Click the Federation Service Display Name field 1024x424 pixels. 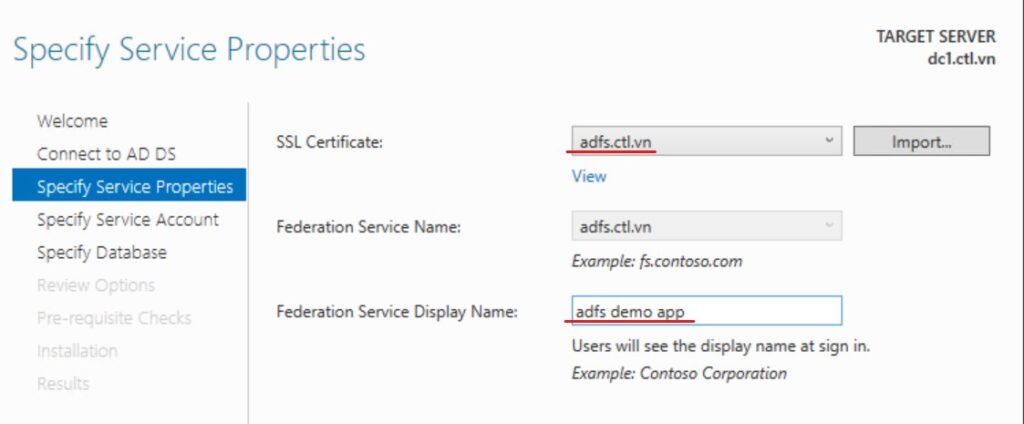tap(706, 312)
